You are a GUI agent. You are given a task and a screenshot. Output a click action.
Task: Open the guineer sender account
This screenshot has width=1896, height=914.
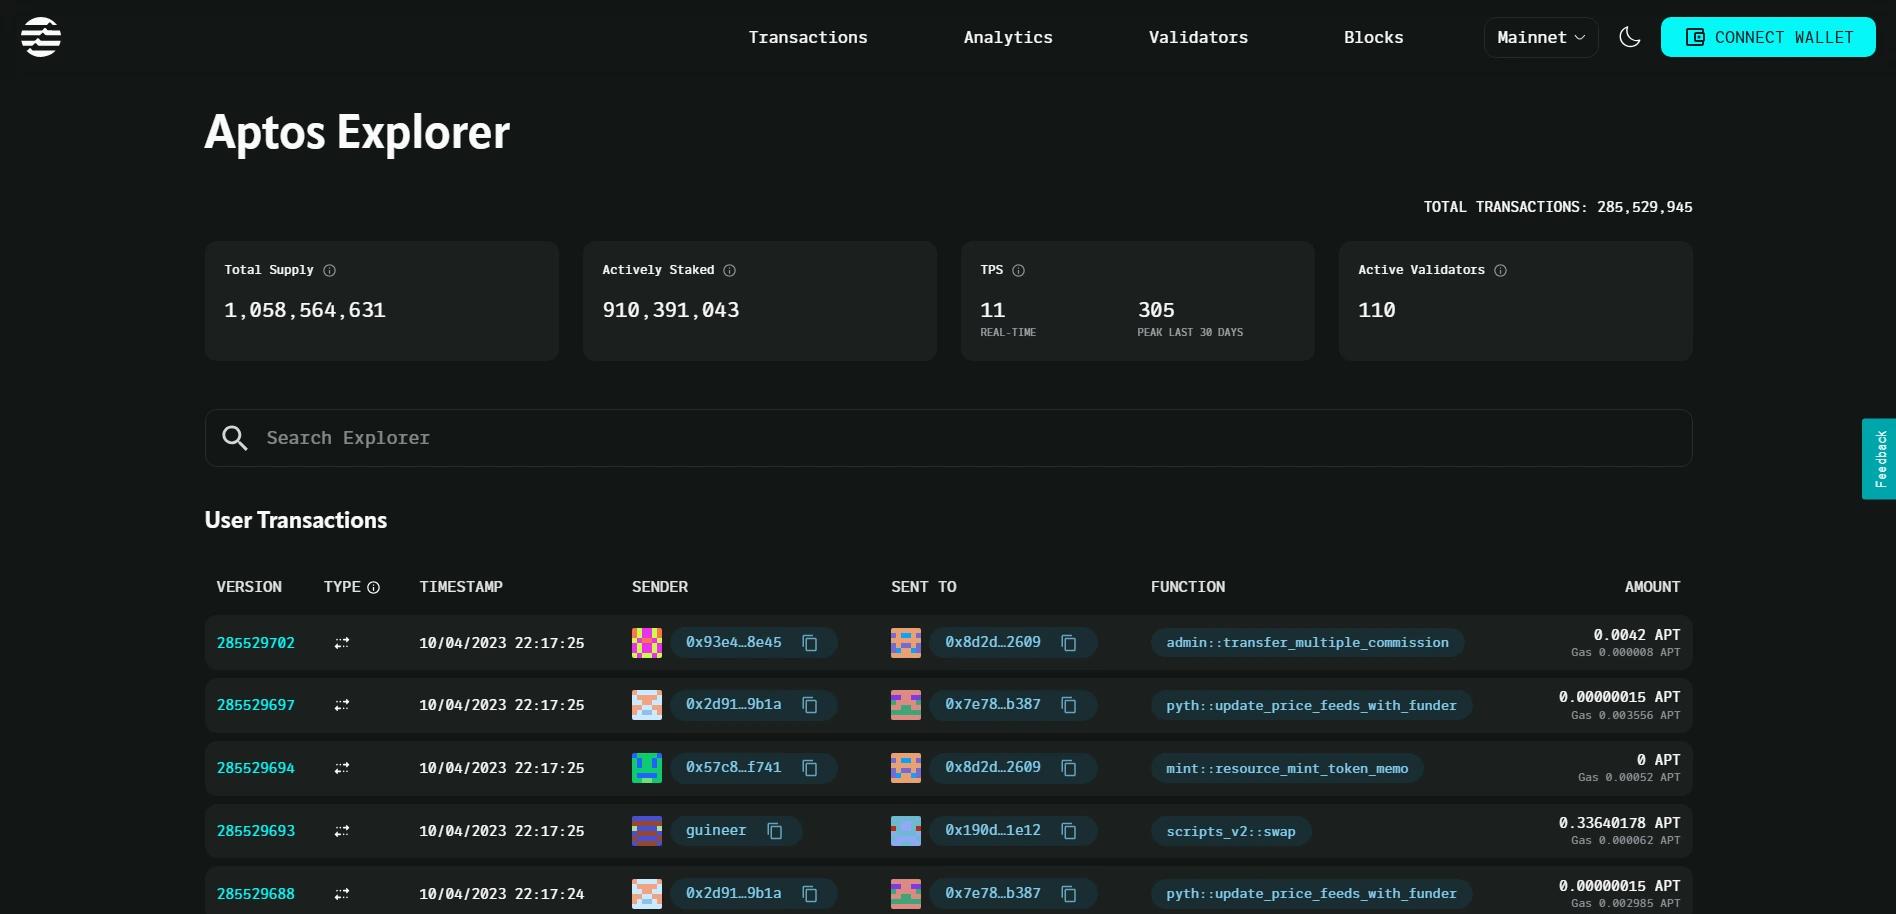716,830
